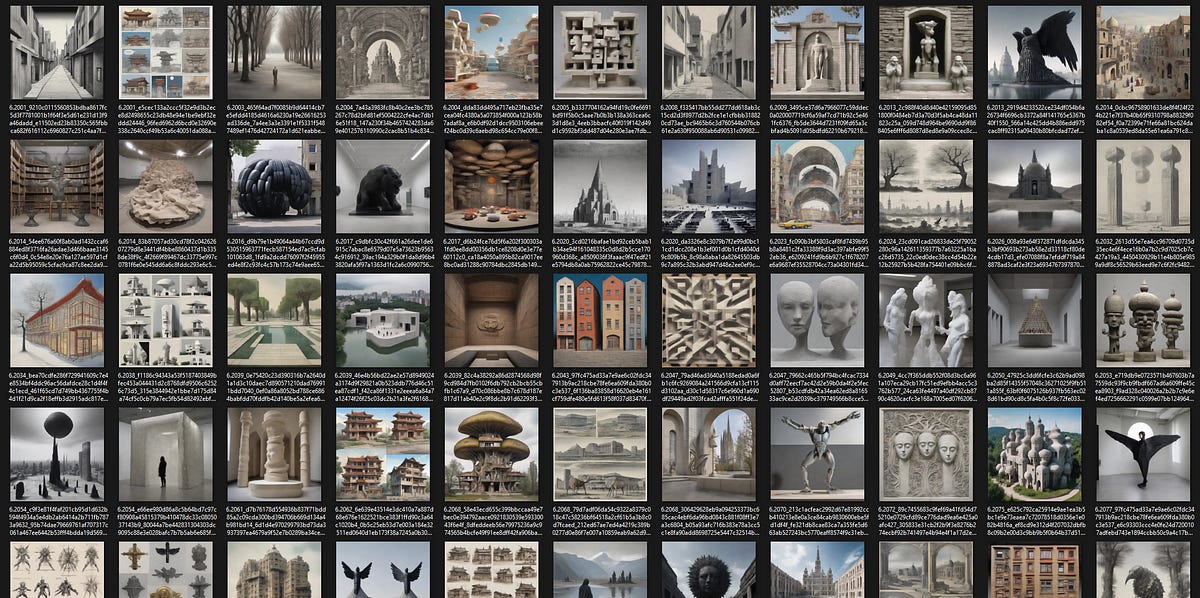Select the colorful floating mushroom city thumbnail
This screenshot has height=598, width=1200.
[x=491, y=52]
